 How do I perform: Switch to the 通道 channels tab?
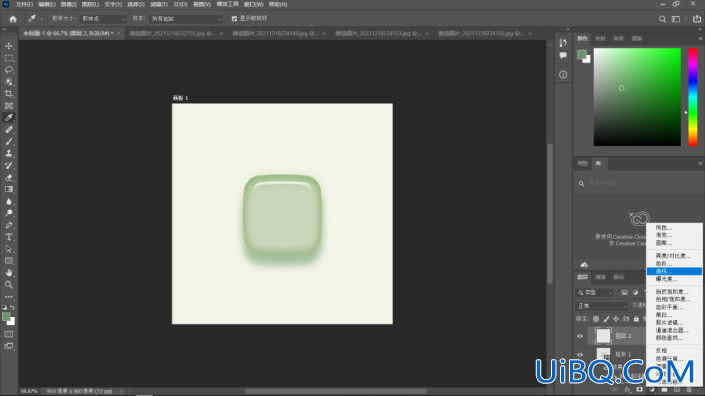[600, 277]
